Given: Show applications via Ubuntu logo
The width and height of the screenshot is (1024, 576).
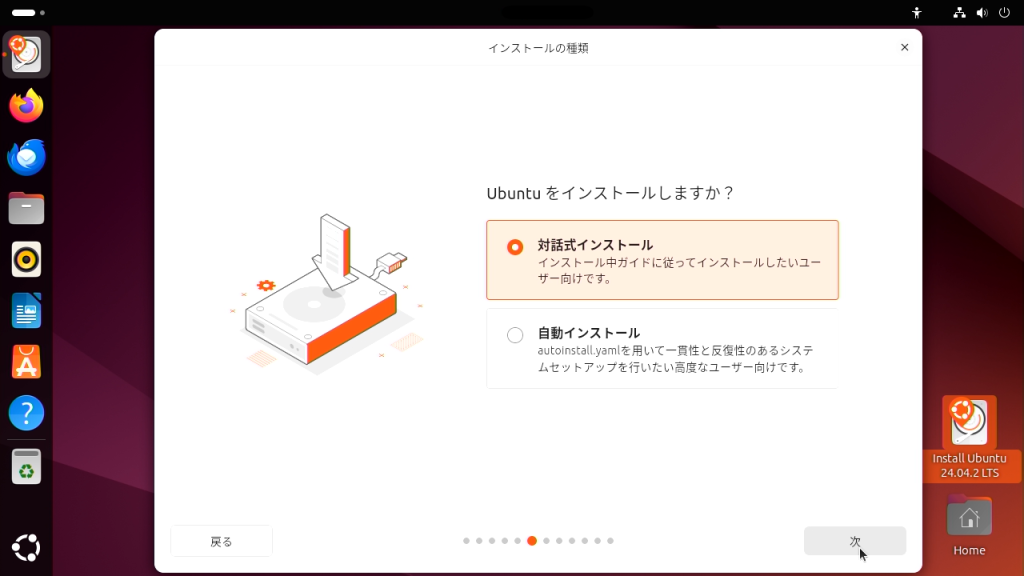Looking at the screenshot, I should (x=26, y=548).
